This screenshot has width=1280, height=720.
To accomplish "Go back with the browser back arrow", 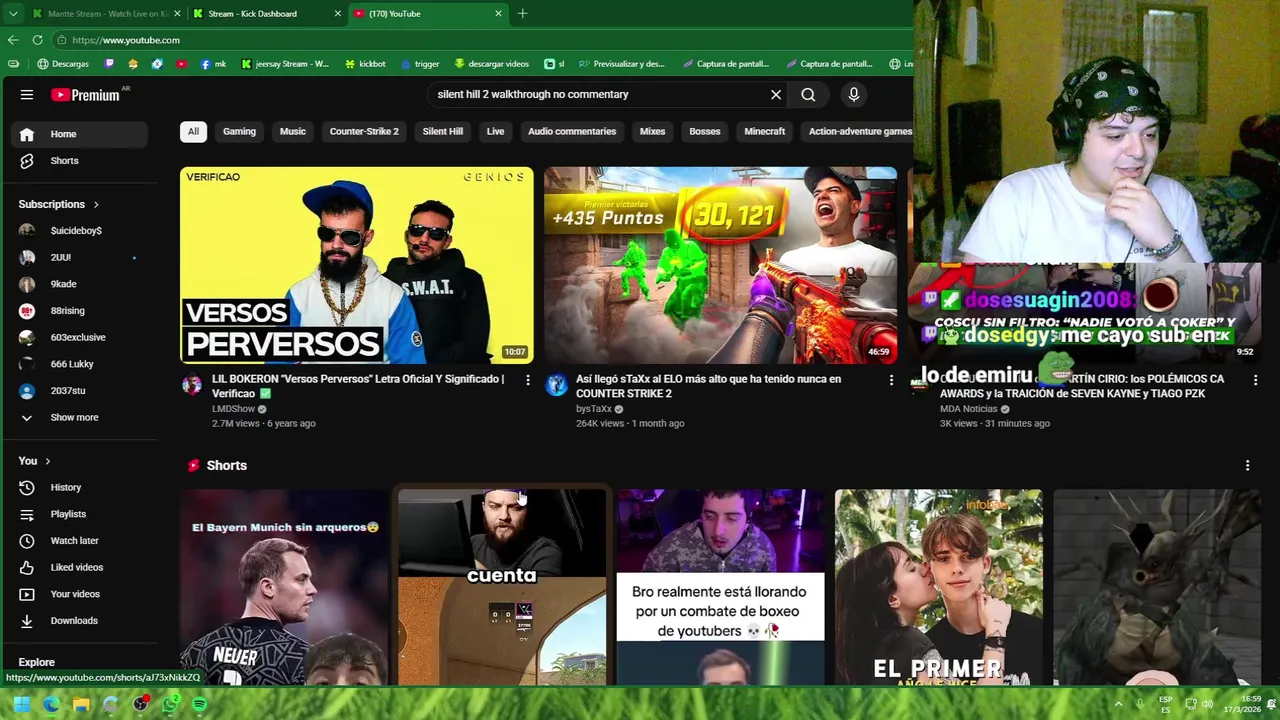I will tap(13, 40).
